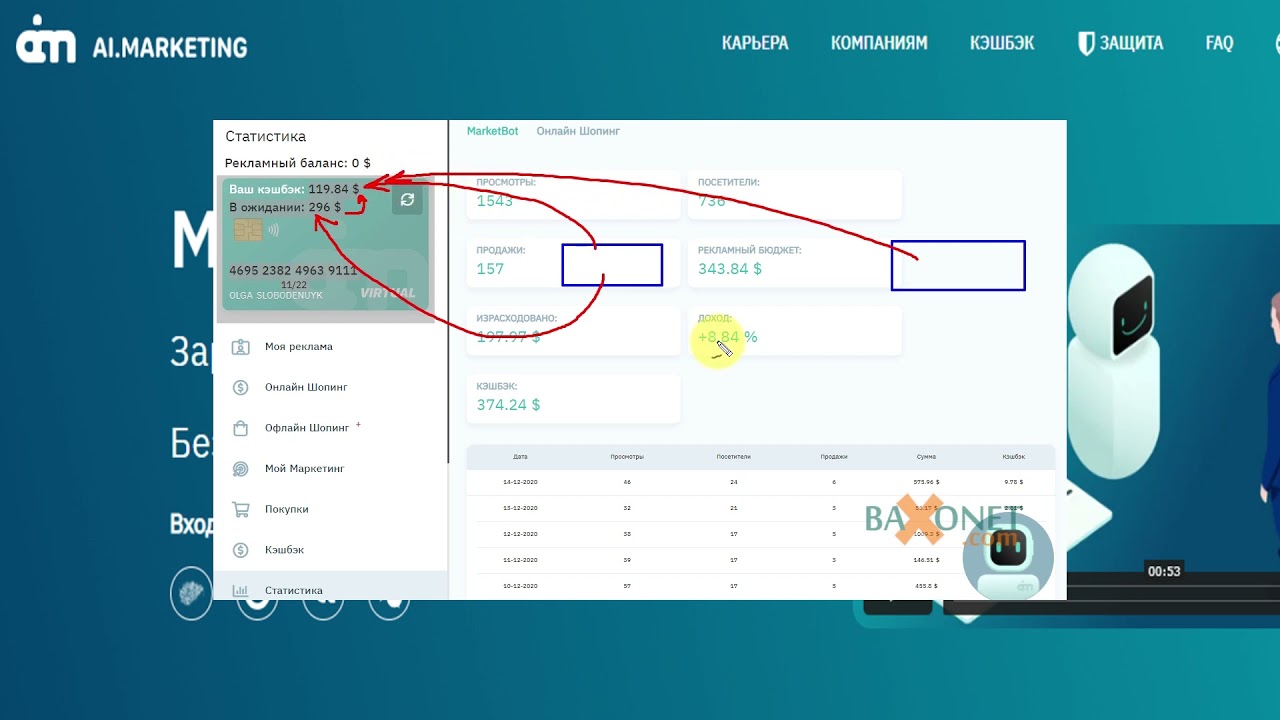The height and width of the screenshot is (720, 1280).
Task: Click the 9.78 $ cashback cell
Action: coord(1014,482)
